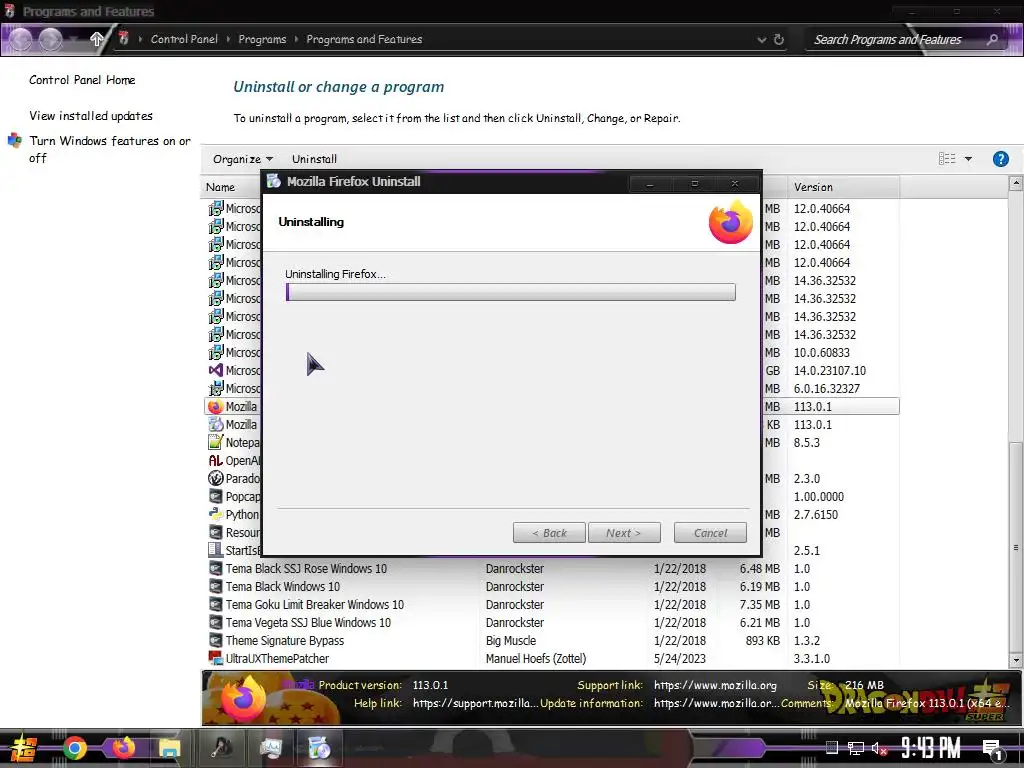Click Back button in uninstall dialog

[x=549, y=533]
